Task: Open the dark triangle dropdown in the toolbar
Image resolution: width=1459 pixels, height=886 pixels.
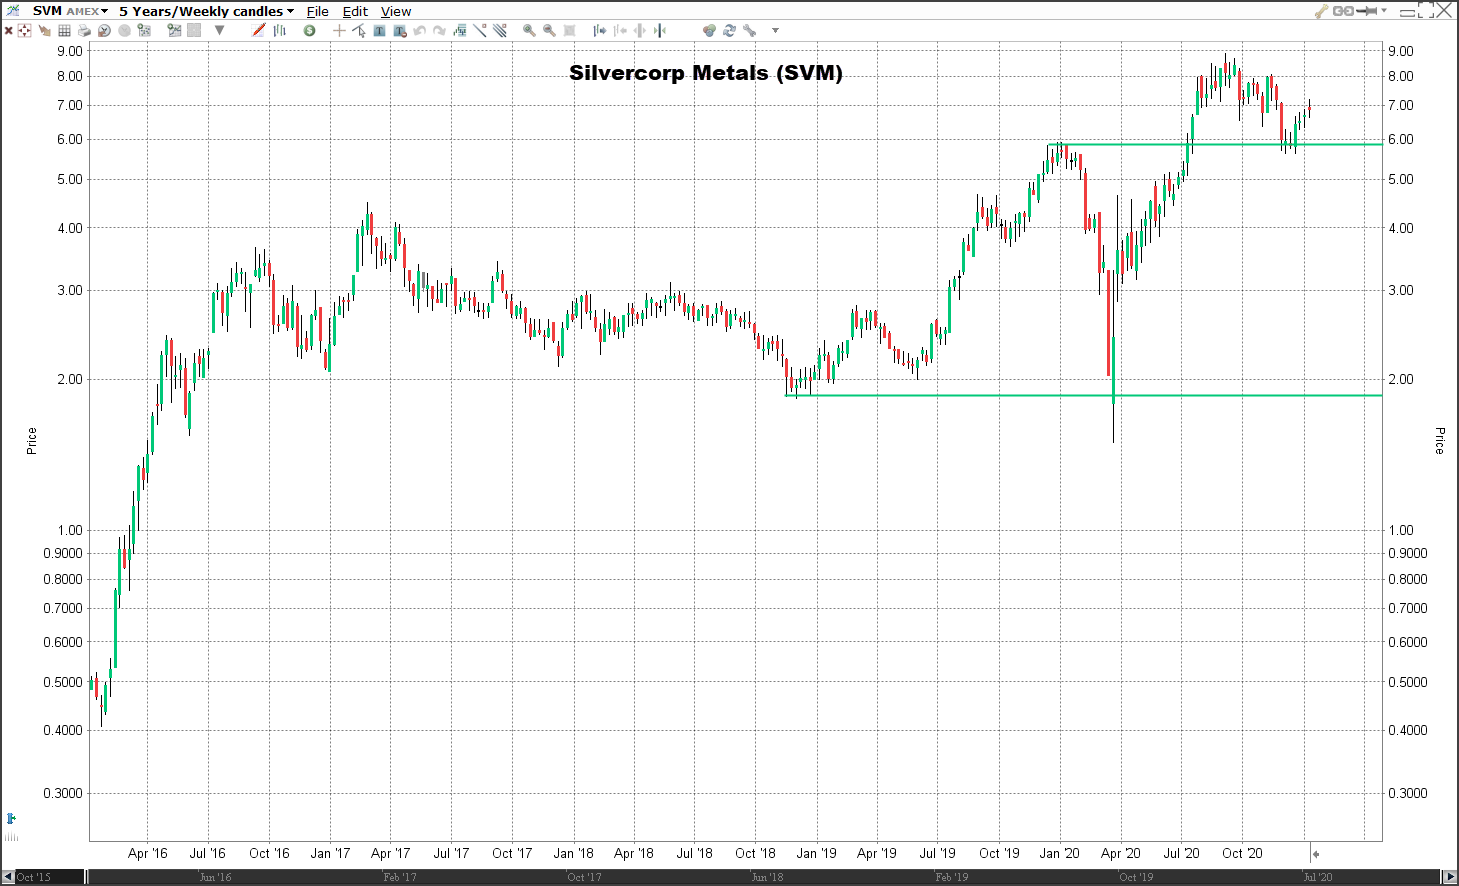Action: [x=219, y=30]
